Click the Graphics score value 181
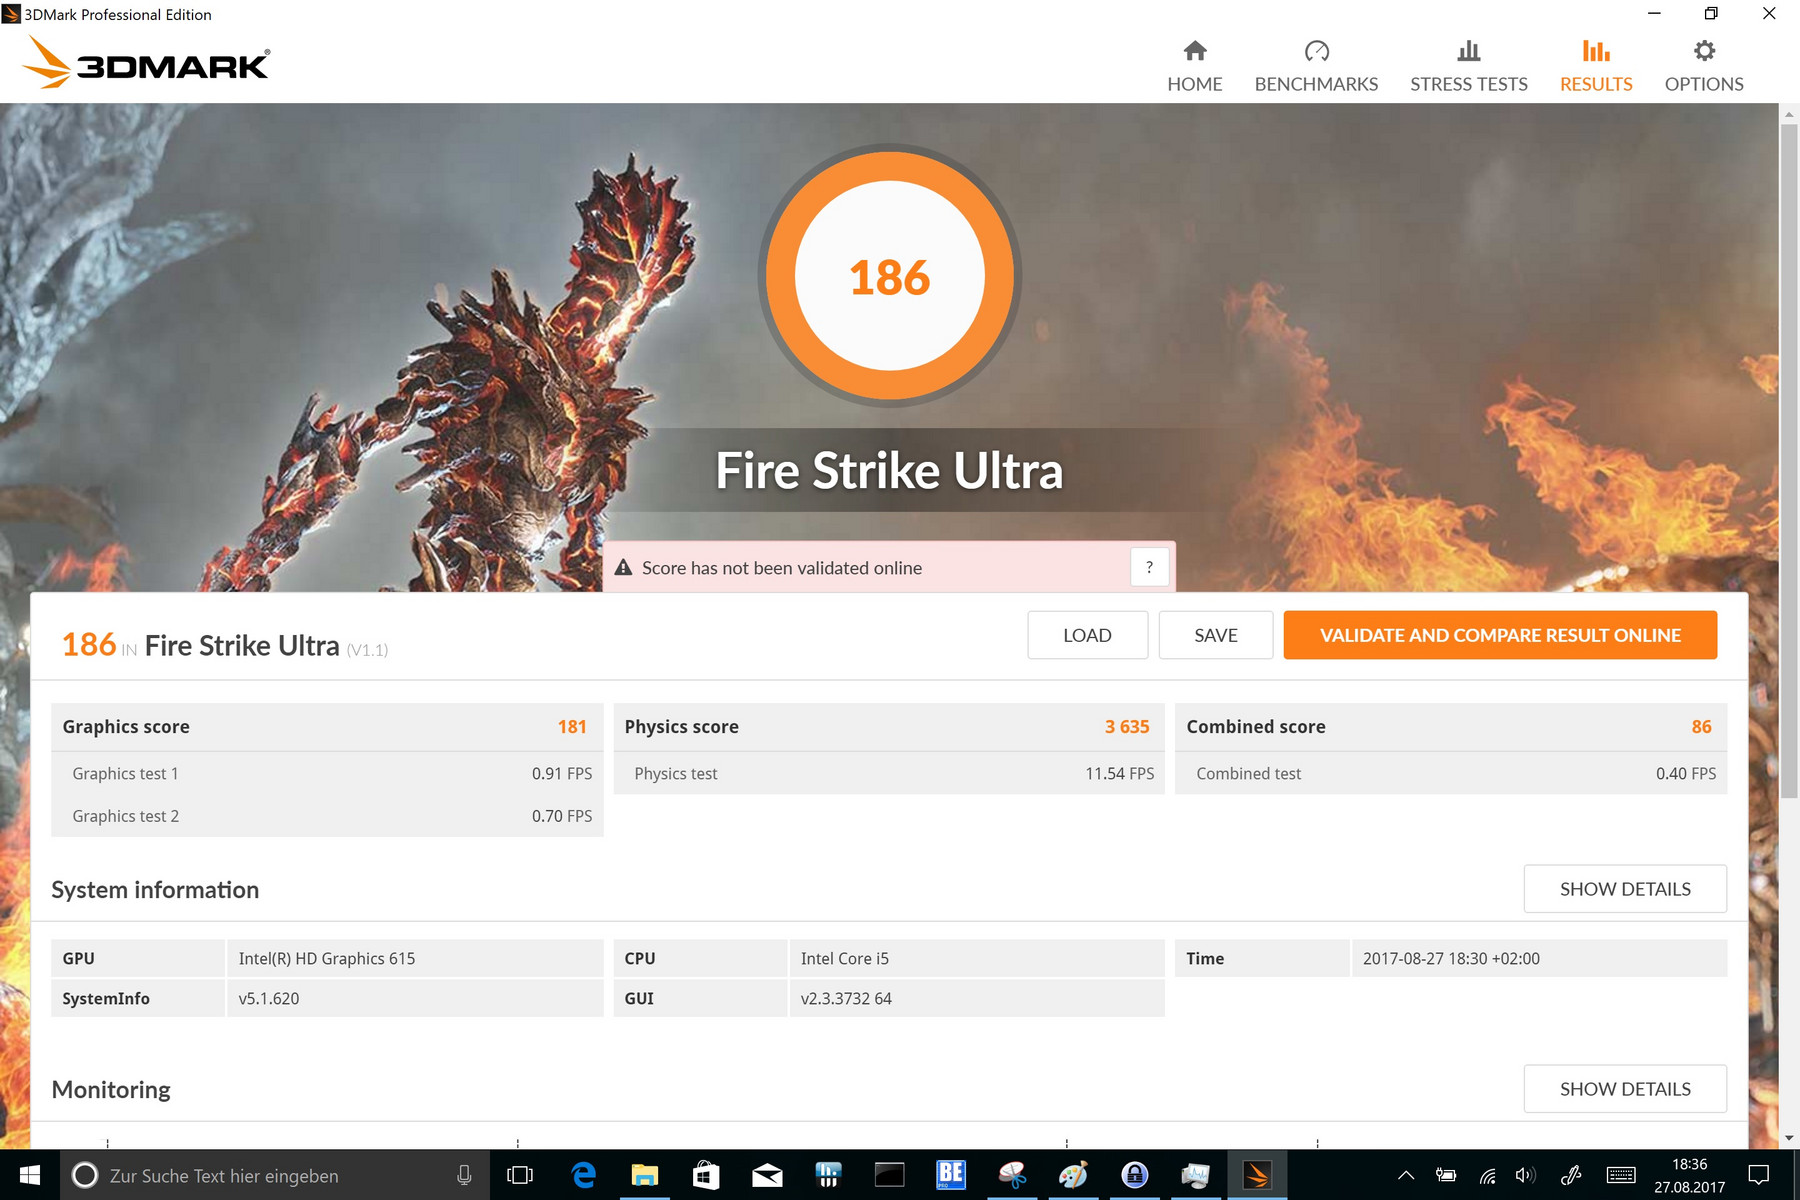Viewport: 1800px width, 1200px height. [x=572, y=727]
